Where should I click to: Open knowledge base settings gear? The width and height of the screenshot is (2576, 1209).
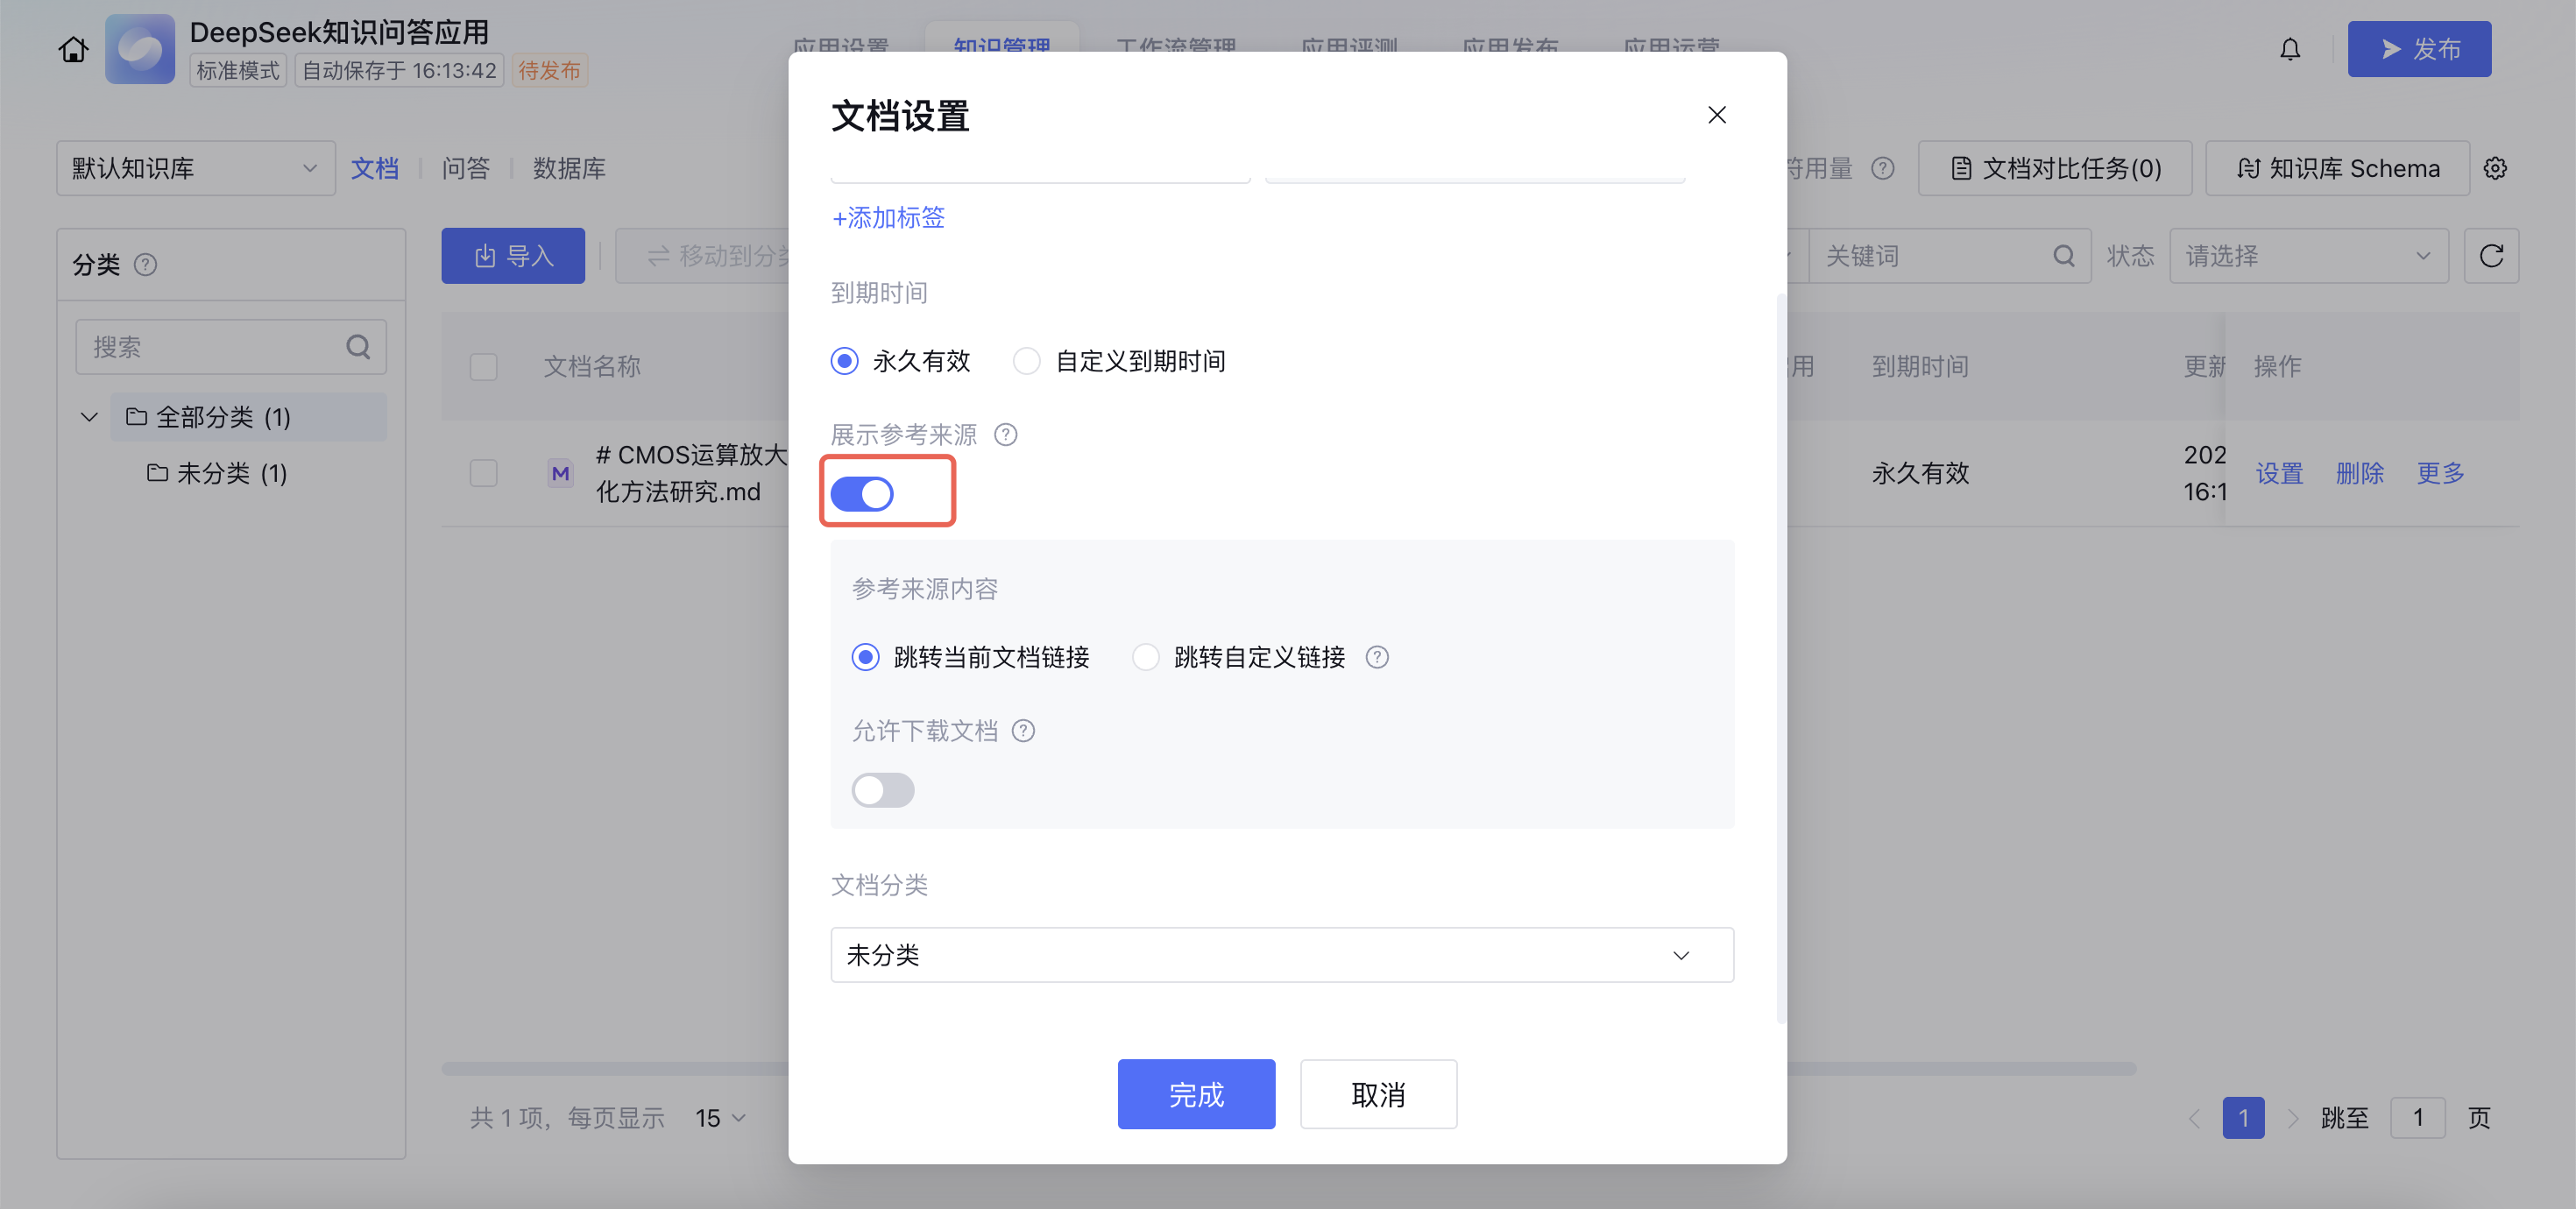(x=2494, y=168)
